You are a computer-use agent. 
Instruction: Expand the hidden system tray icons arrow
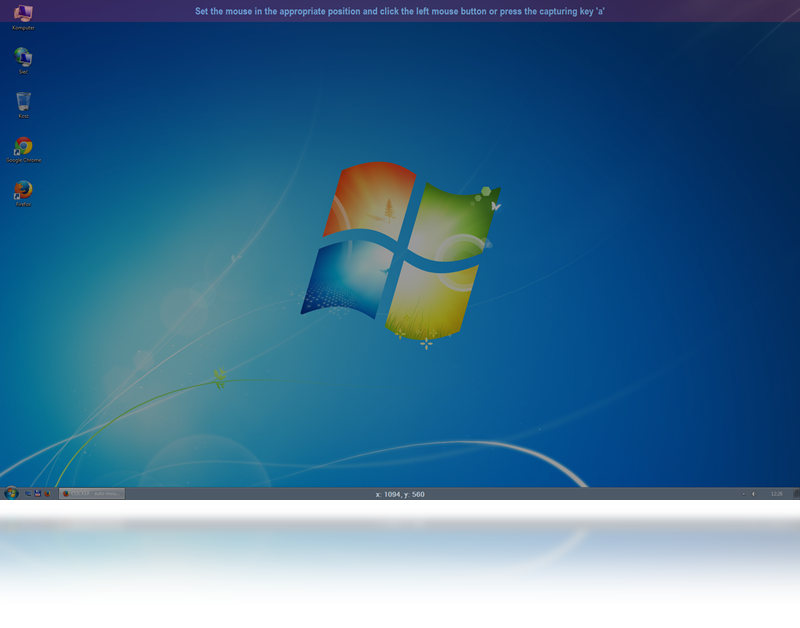coord(743,493)
